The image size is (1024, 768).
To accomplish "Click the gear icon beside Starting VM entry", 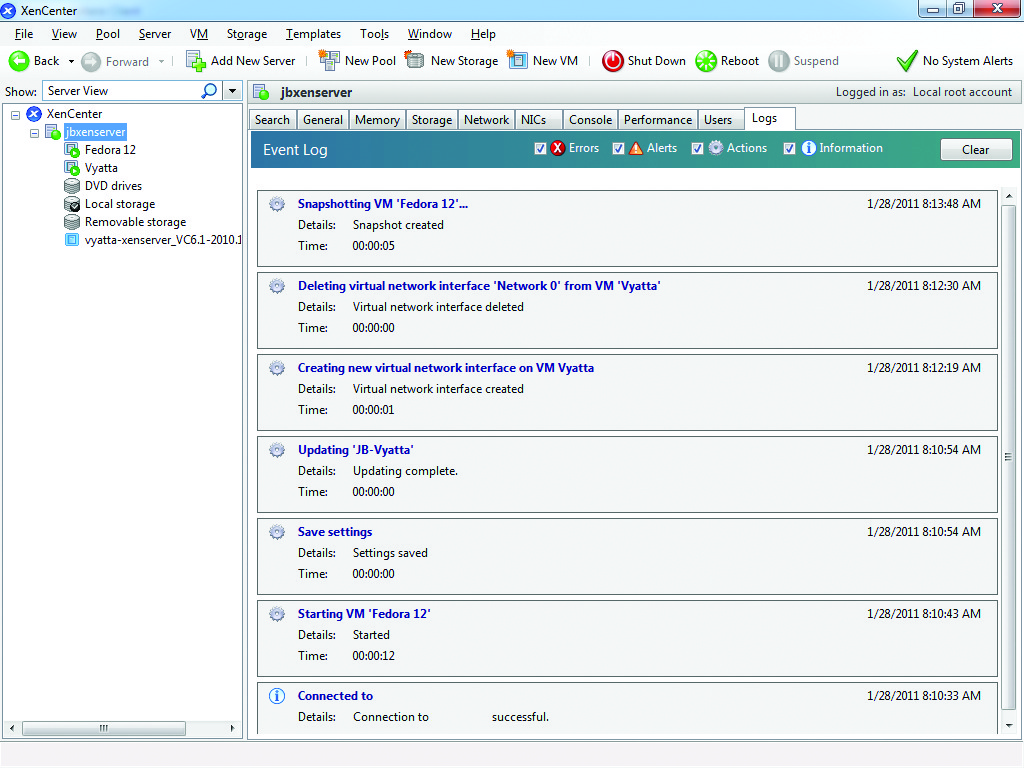I will [x=277, y=614].
